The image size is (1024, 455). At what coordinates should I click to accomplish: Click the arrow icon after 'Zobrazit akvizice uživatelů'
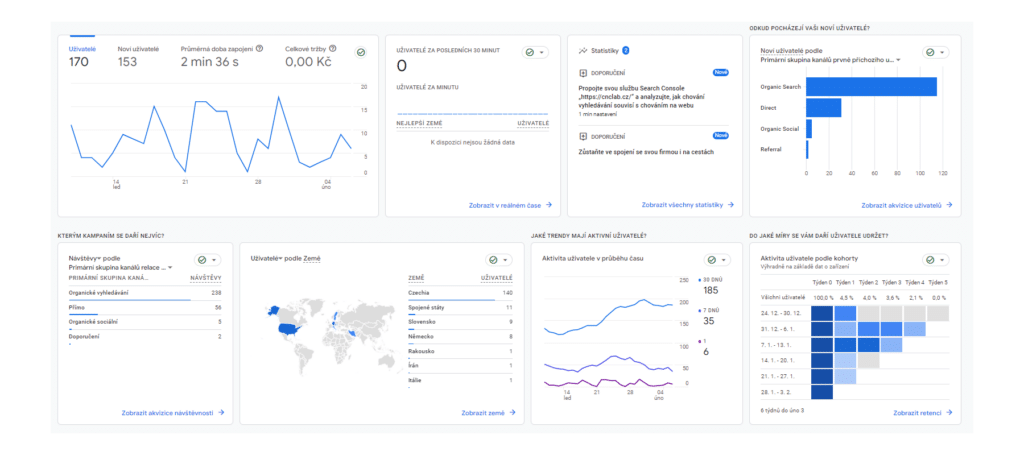[949, 205]
